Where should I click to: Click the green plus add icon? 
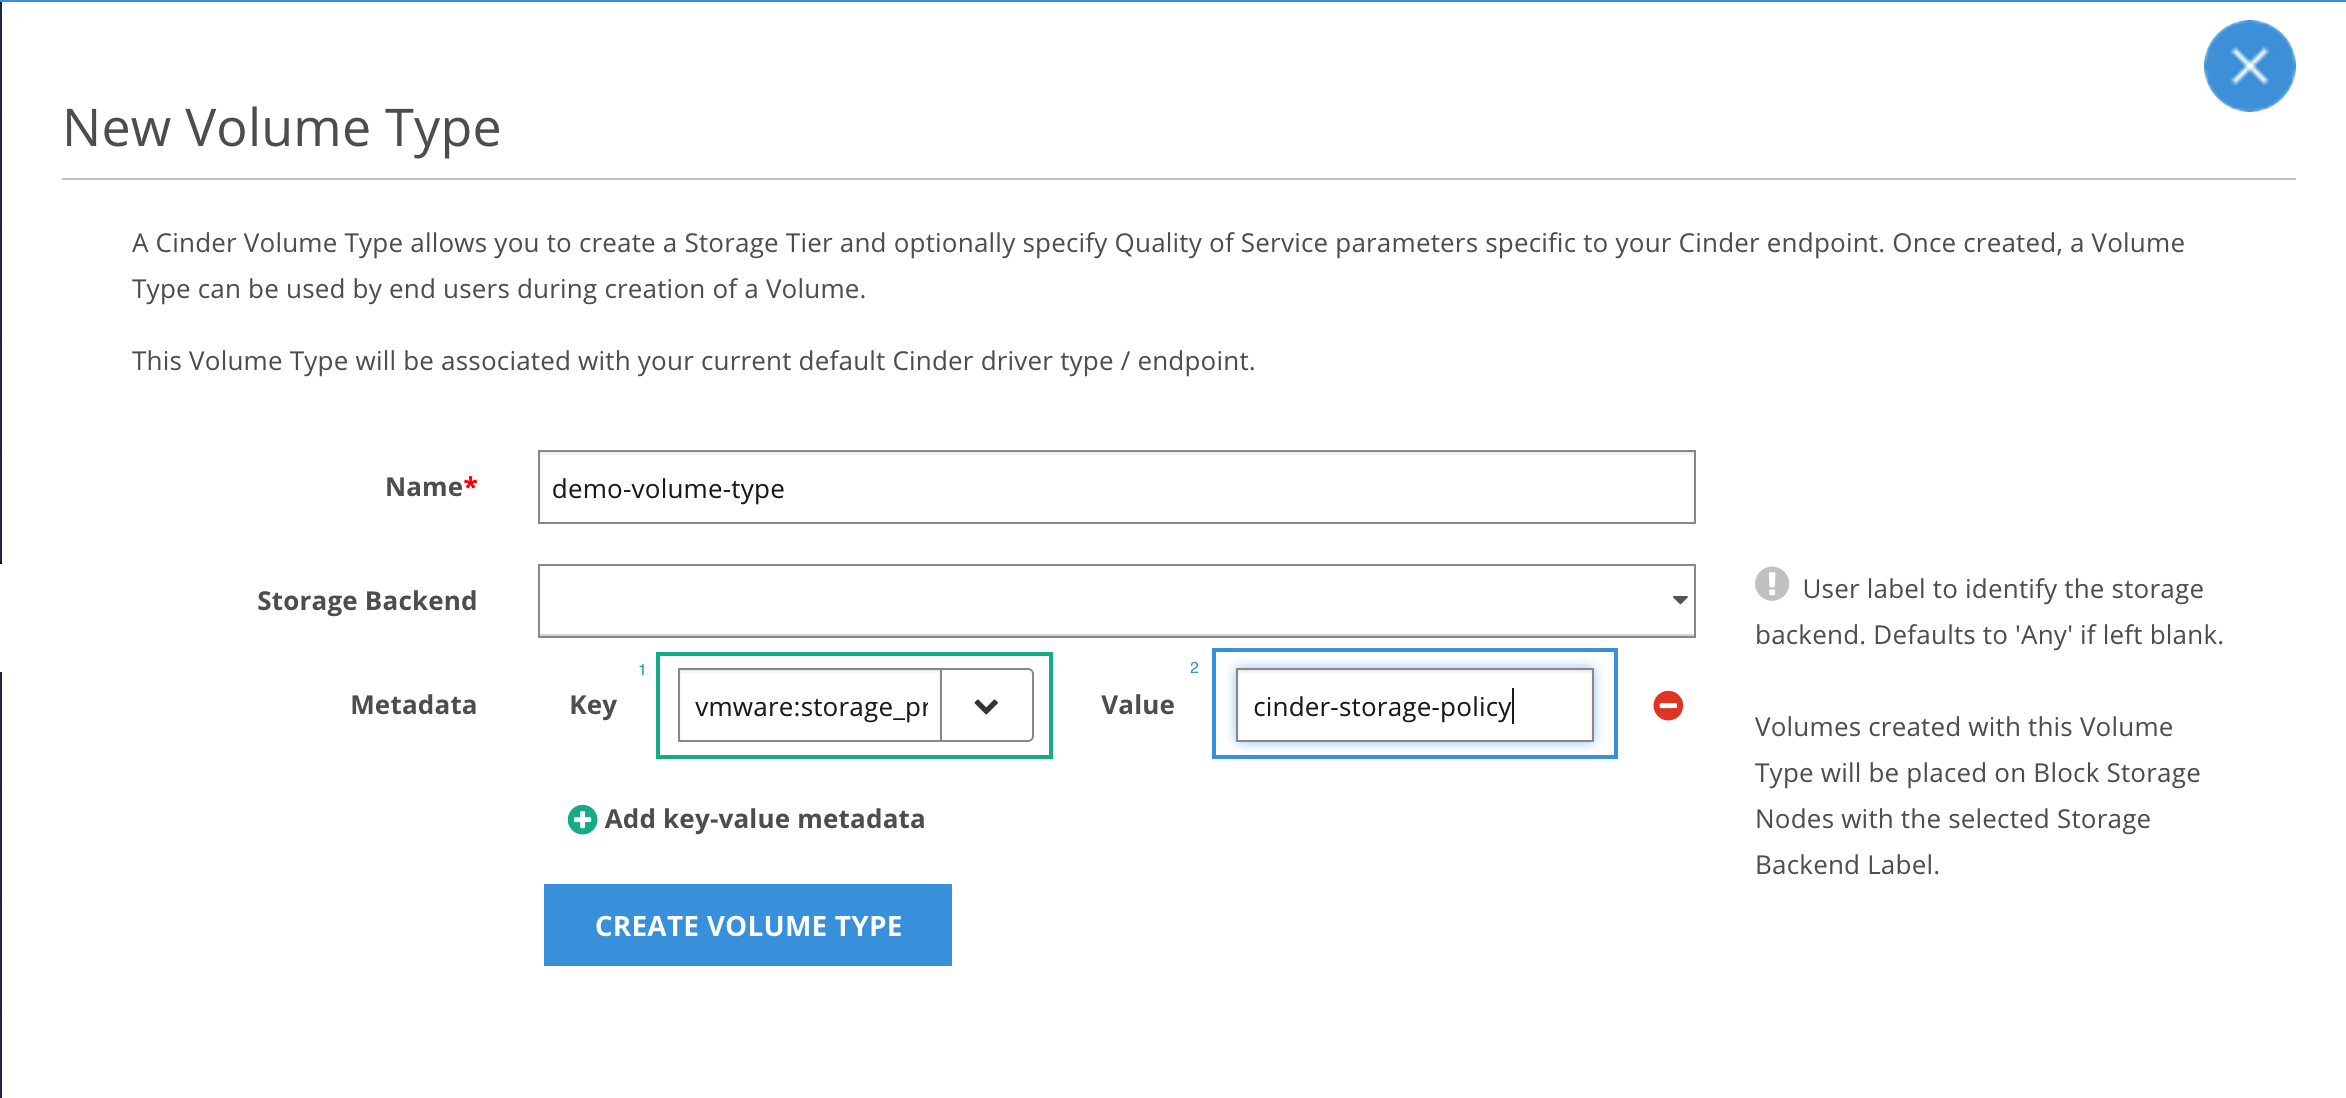pos(581,820)
